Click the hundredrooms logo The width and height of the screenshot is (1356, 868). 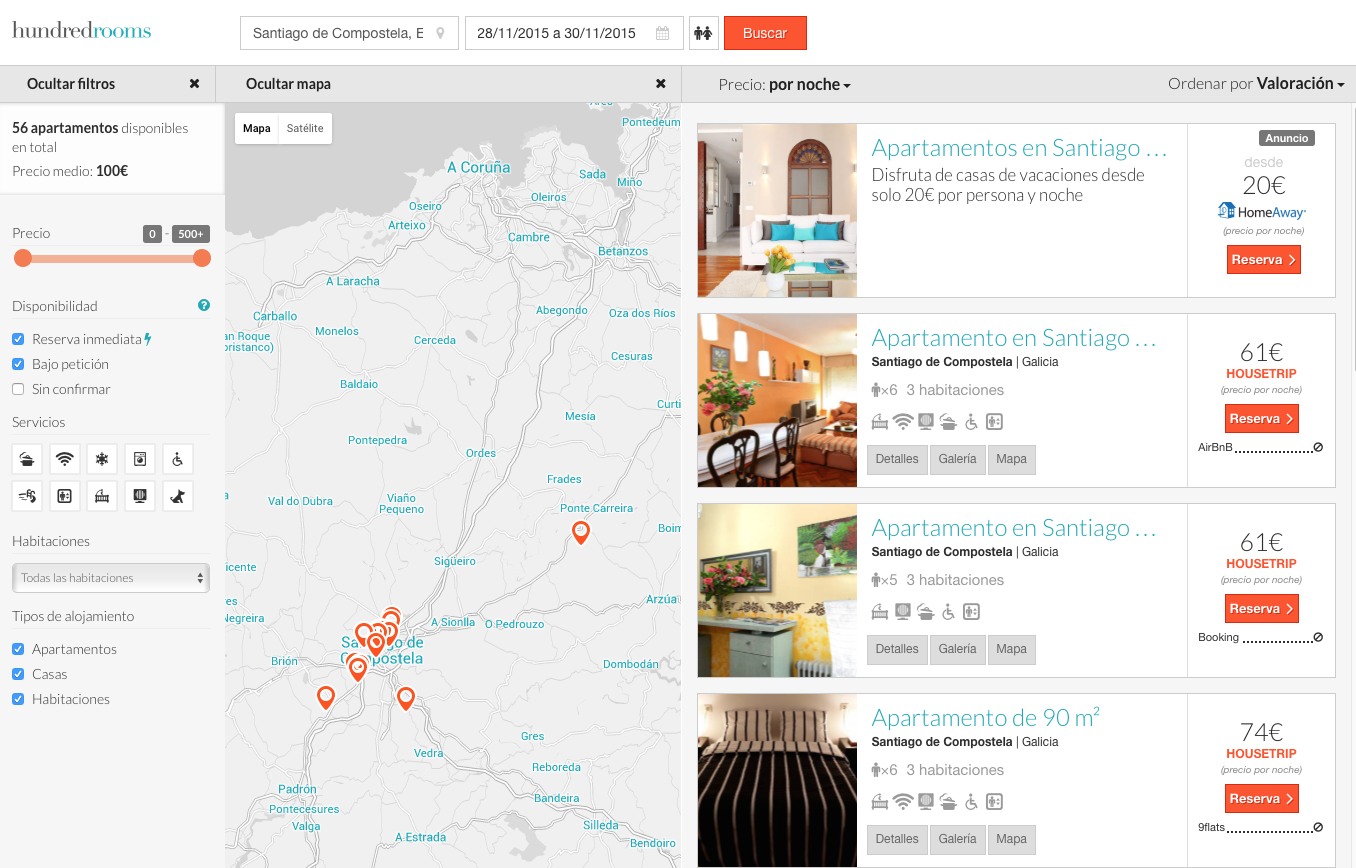pos(82,31)
